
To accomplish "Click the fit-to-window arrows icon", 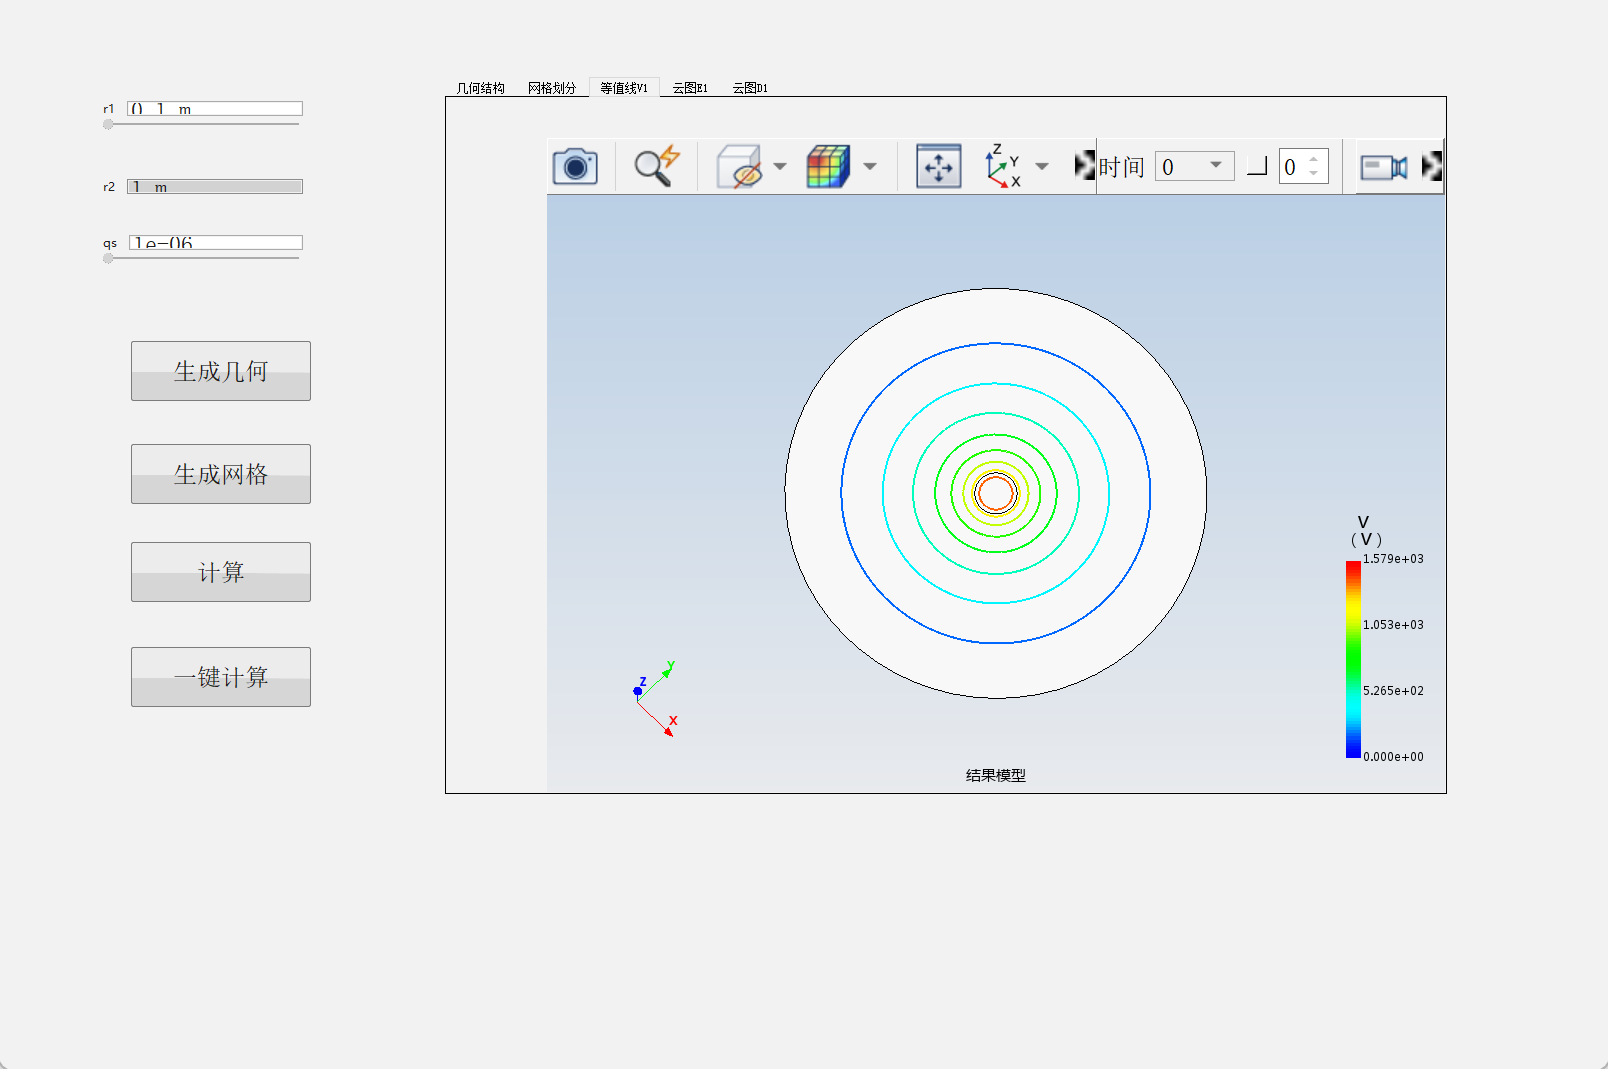I will pyautogui.click(x=939, y=166).
